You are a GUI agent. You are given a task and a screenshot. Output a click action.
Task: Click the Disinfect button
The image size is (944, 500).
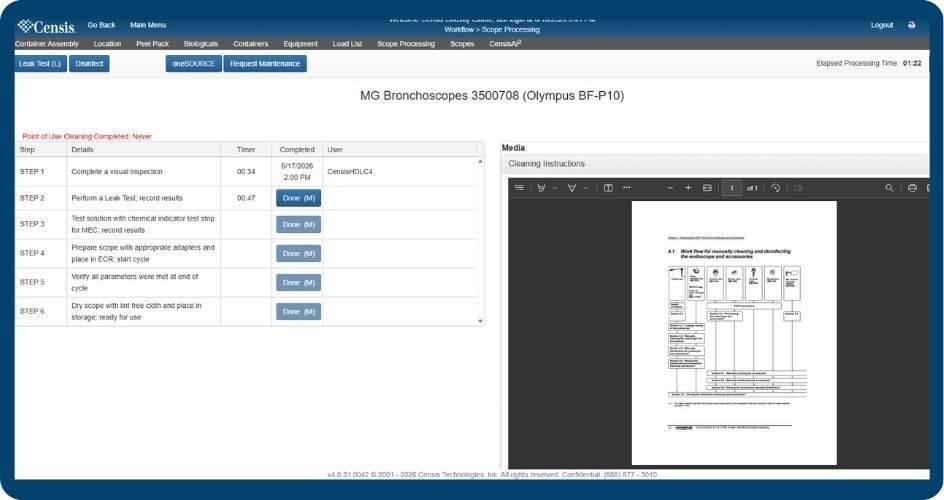click(89, 64)
